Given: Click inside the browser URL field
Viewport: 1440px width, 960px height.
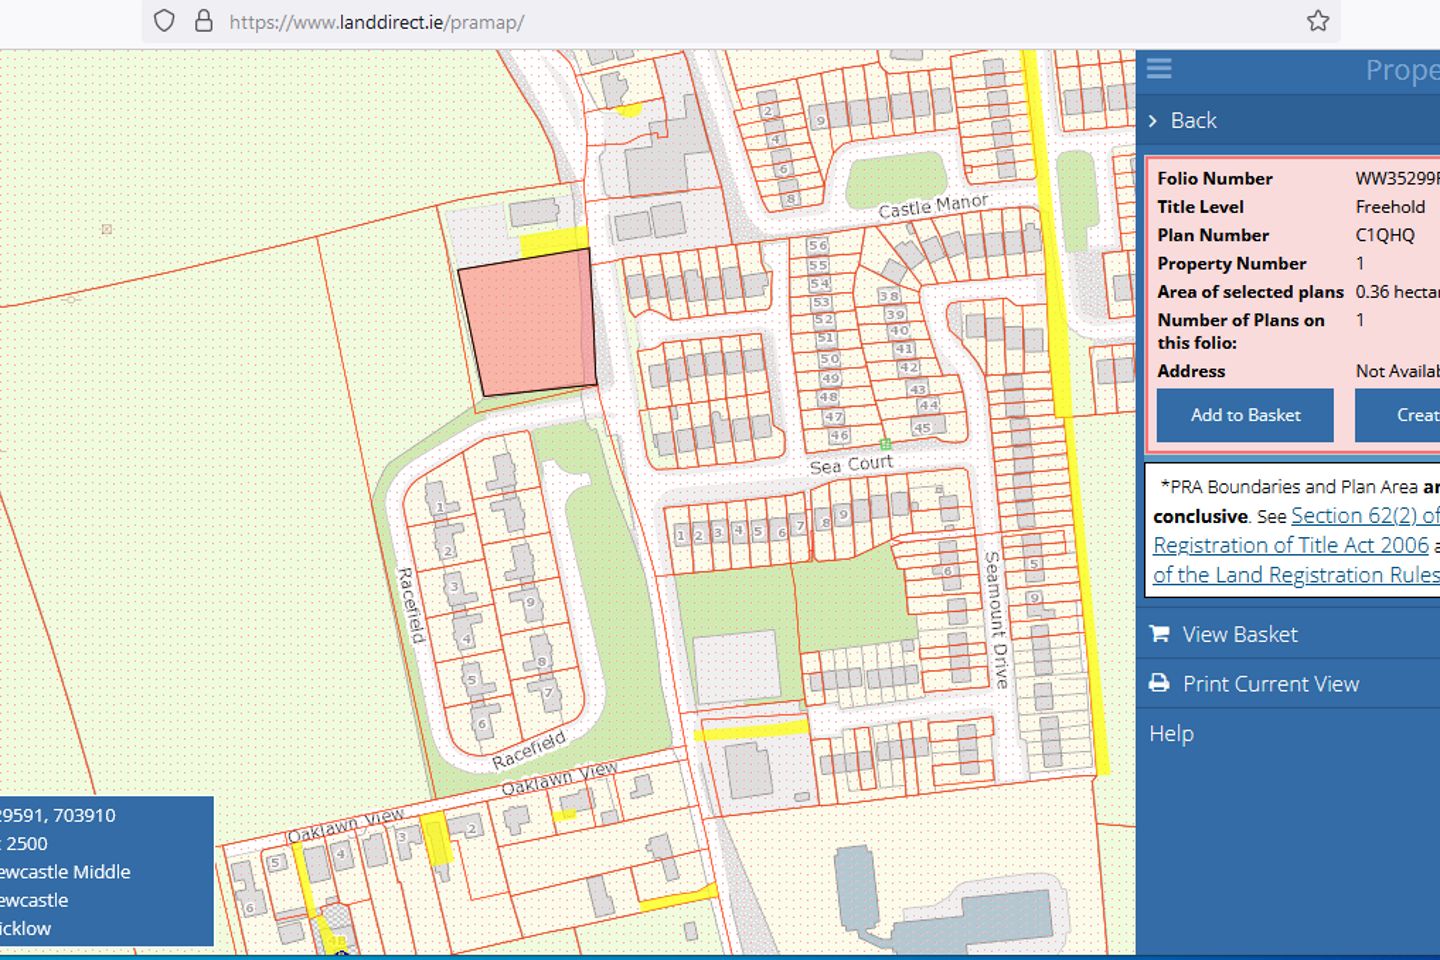Looking at the screenshot, I should (600, 20).
